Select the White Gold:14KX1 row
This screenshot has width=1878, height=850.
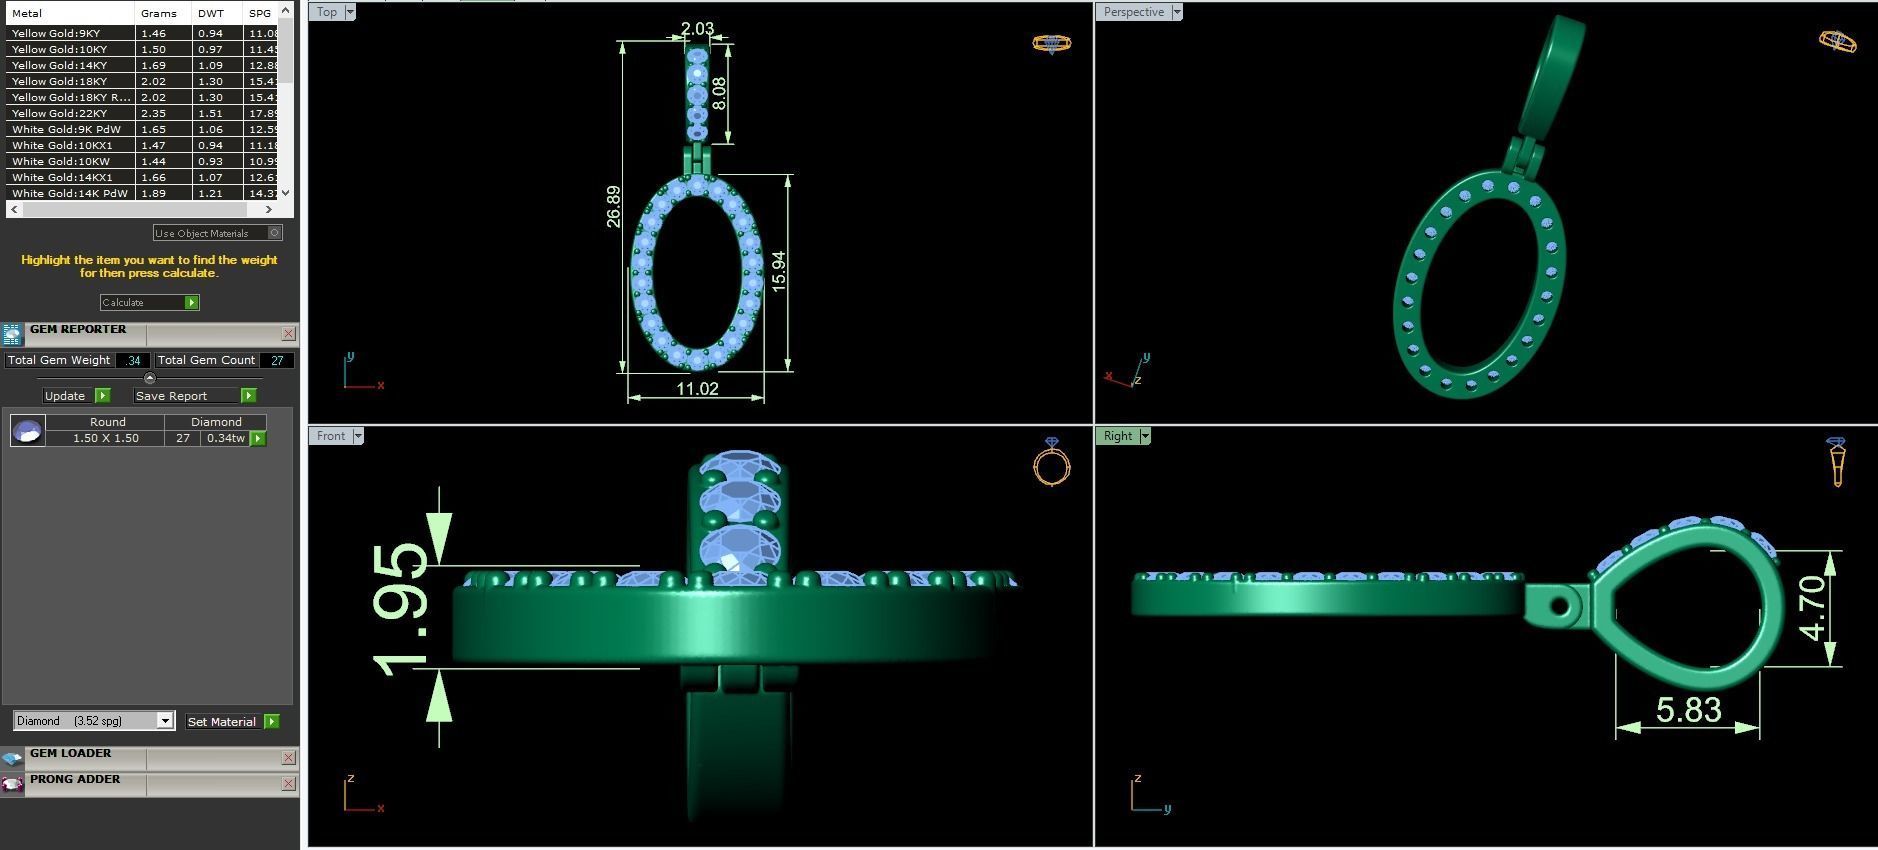tap(142, 177)
